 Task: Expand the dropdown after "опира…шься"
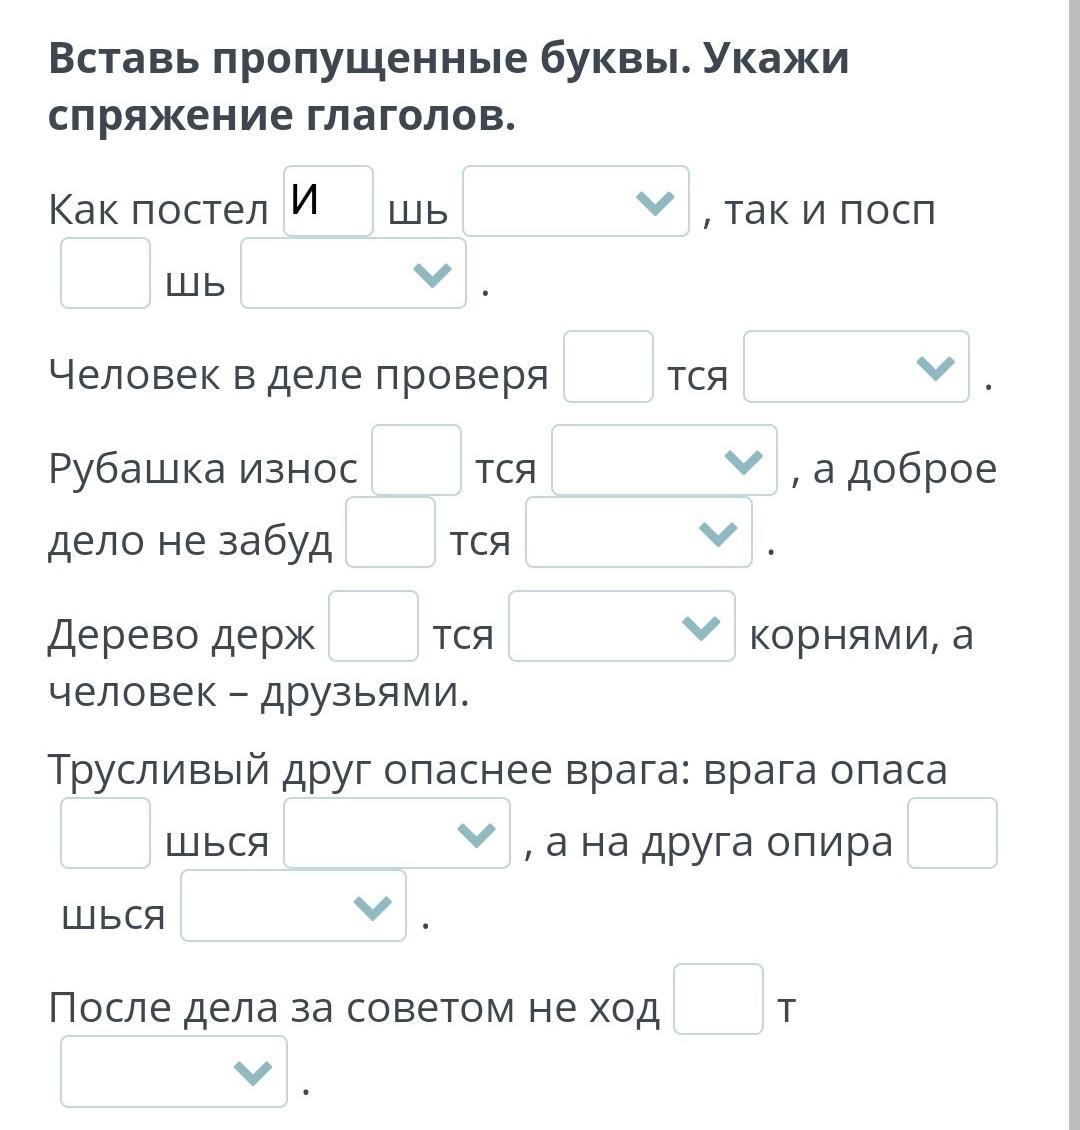(293, 905)
